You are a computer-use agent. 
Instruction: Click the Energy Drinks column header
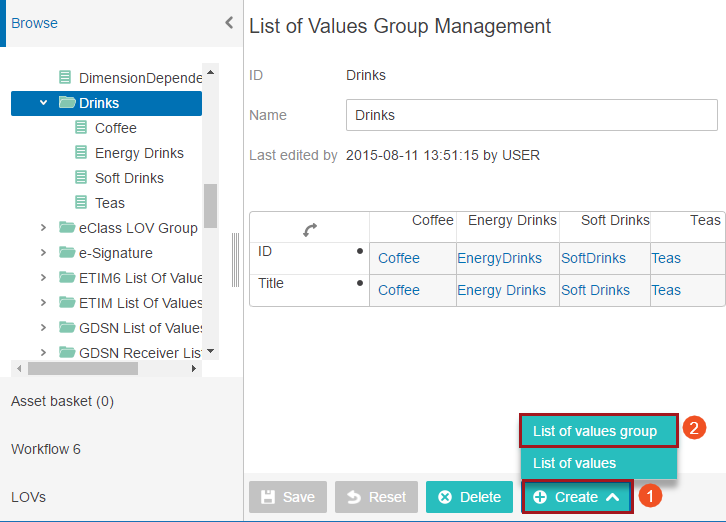512,220
